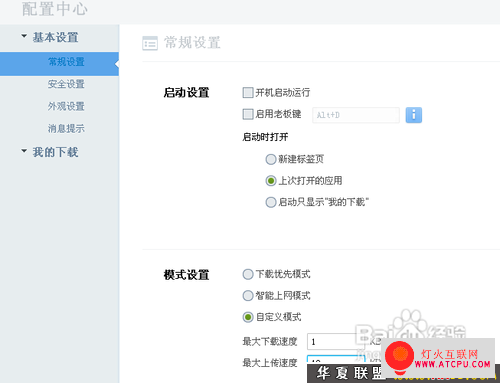500x383 pixels.
Task: Open 外观设置 in the sidebar
Action: click(66, 106)
